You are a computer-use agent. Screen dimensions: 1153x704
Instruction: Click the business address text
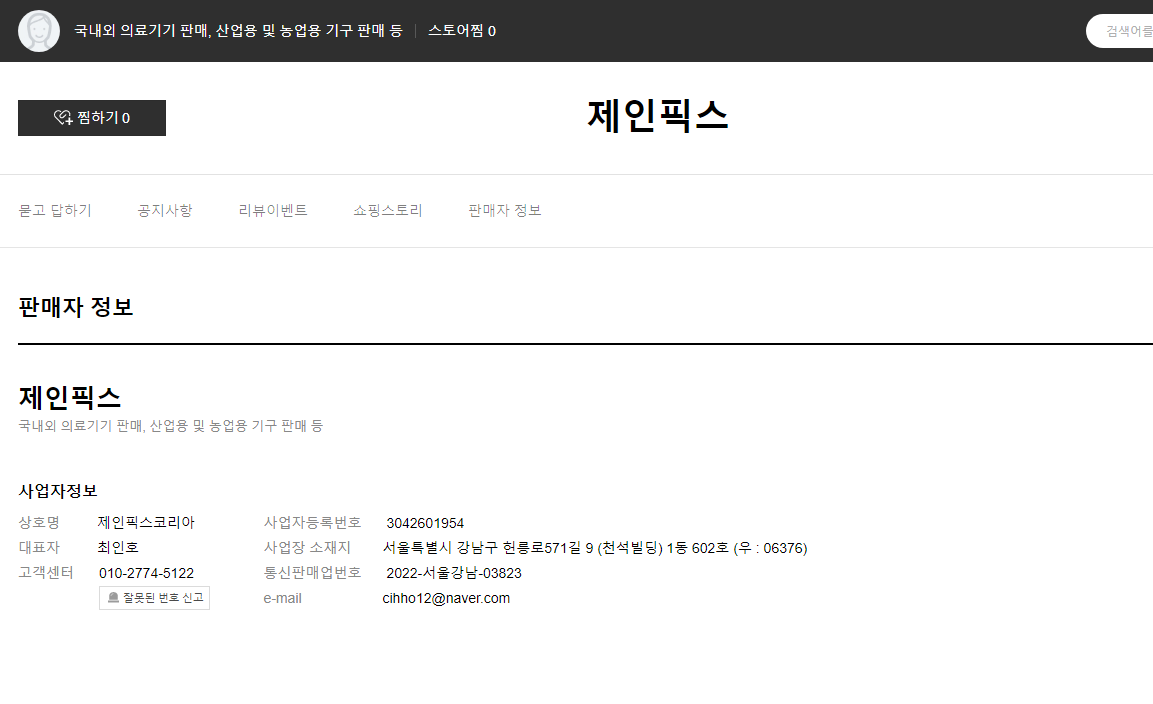click(595, 548)
